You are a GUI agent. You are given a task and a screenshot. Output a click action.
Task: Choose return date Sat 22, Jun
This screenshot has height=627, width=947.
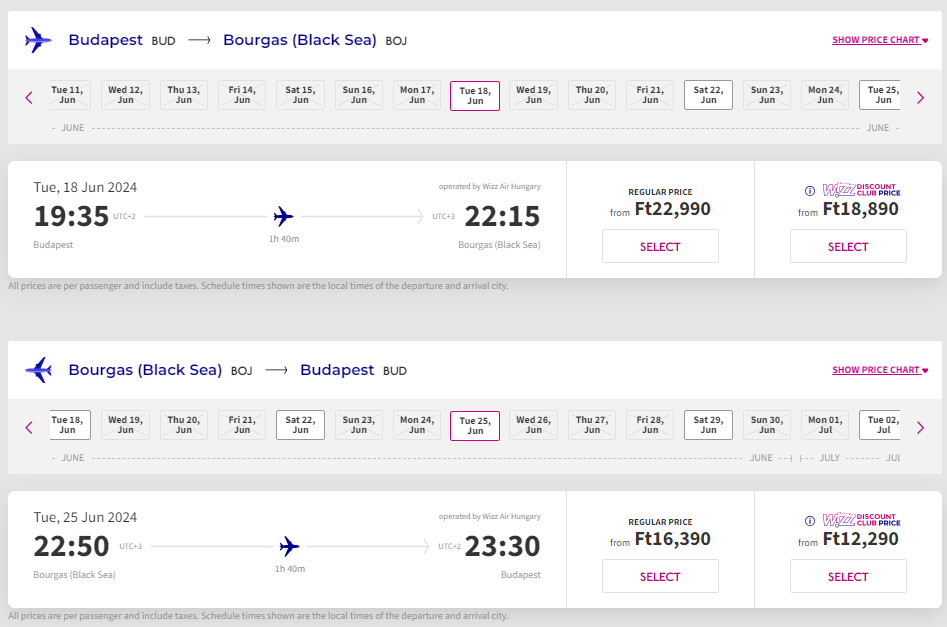300,425
